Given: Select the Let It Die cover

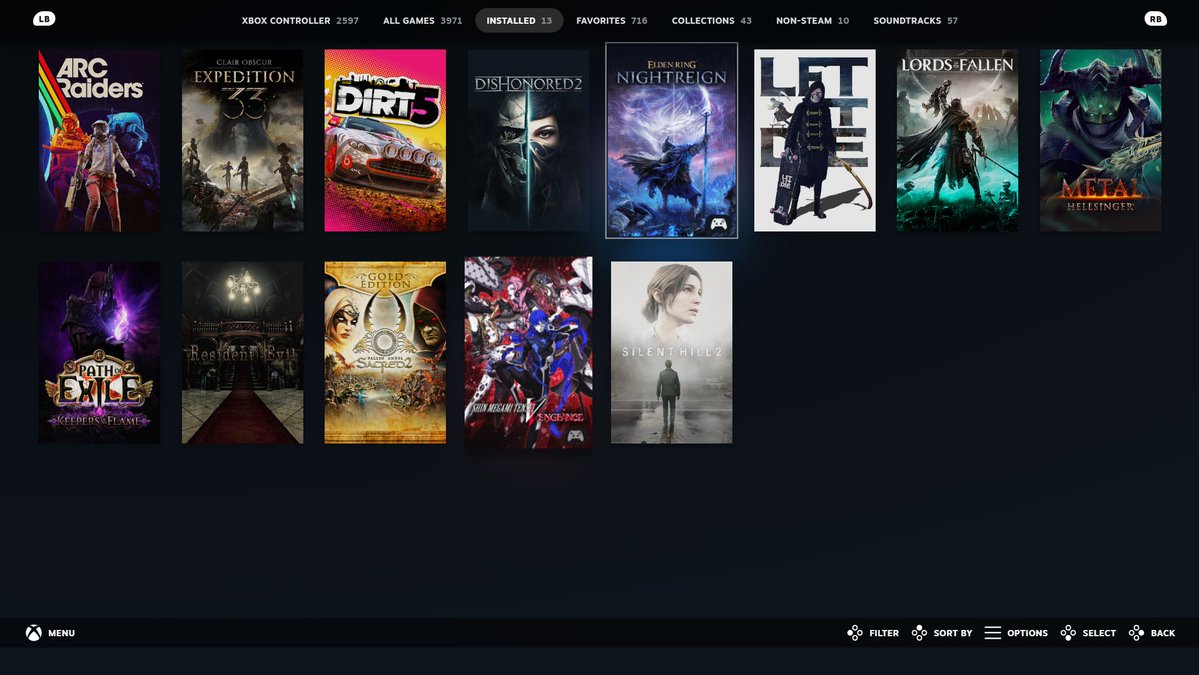Looking at the screenshot, I should [x=814, y=141].
